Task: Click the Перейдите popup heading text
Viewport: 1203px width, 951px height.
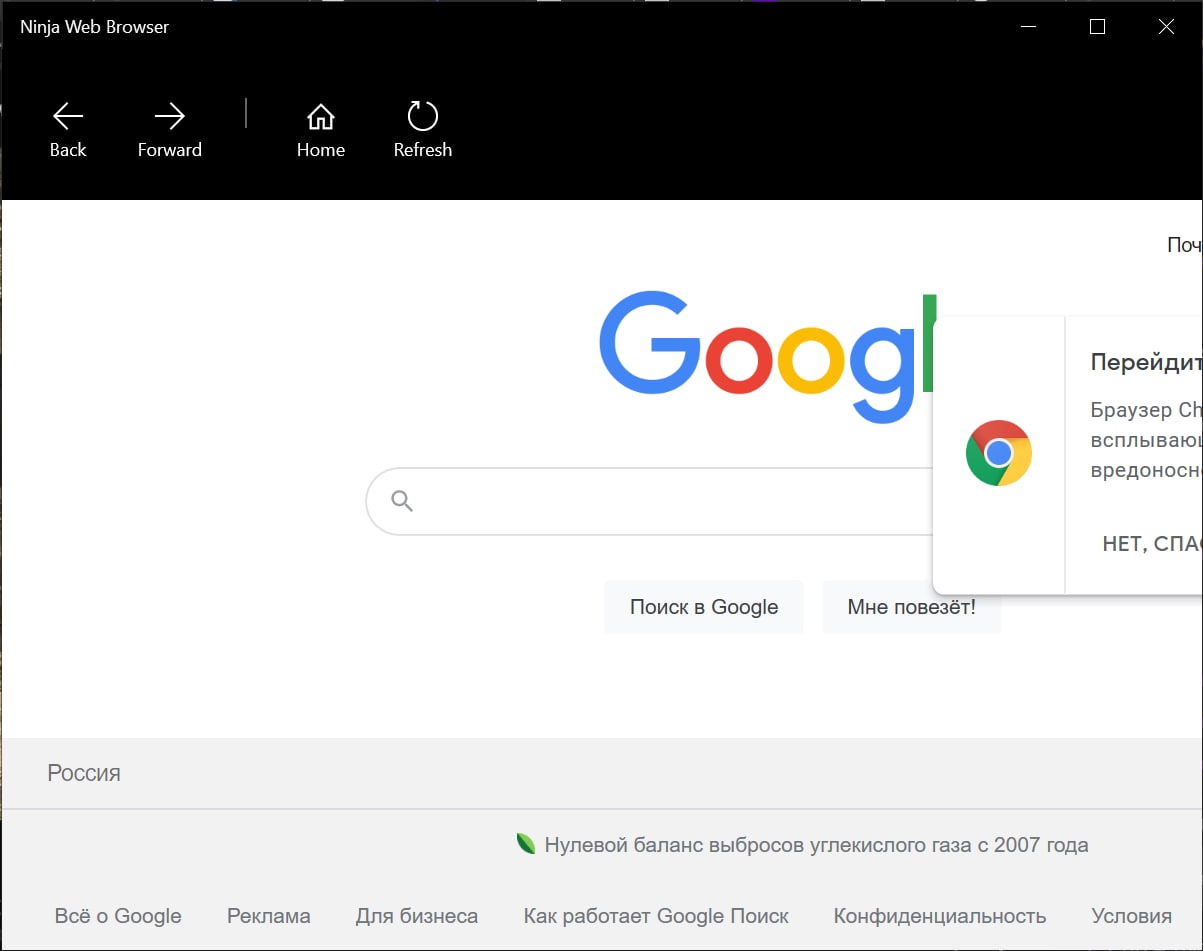Action: [x=1146, y=362]
